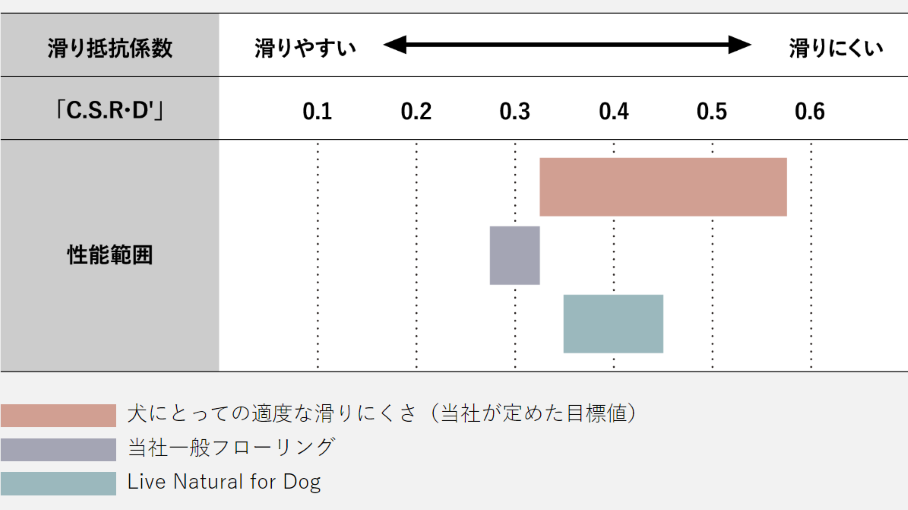Image resolution: width=908 pixels, height=510 pixels.
Task: Click the 0.6 axis value
Action: tap(810, 111)
